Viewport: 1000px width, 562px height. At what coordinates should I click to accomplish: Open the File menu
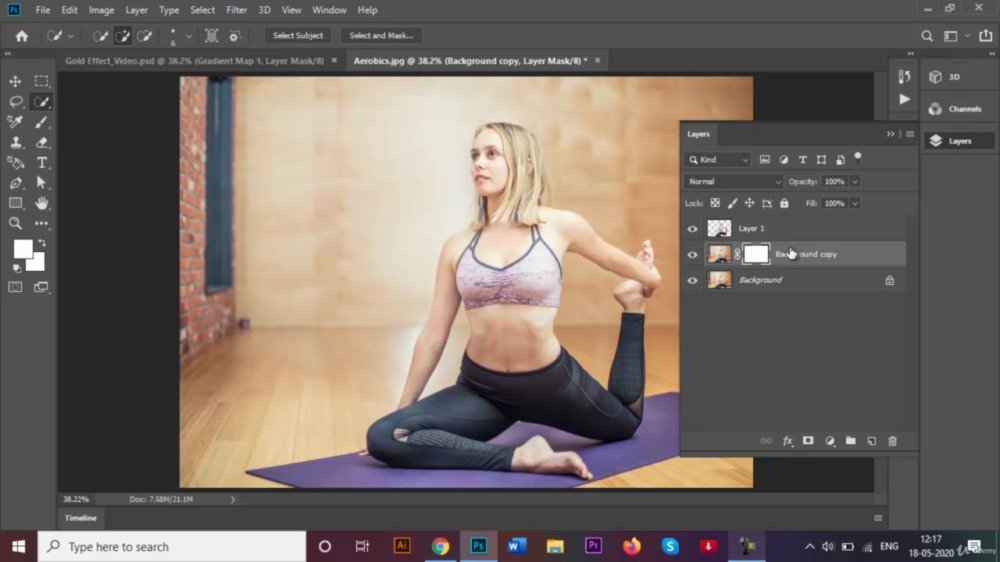click(43, 10)
